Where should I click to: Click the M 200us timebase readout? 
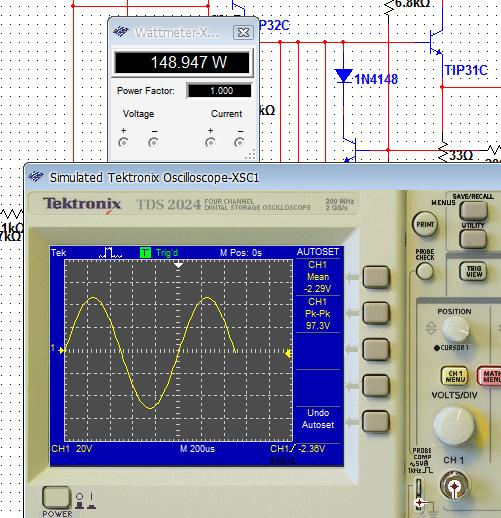click(197, 449)
